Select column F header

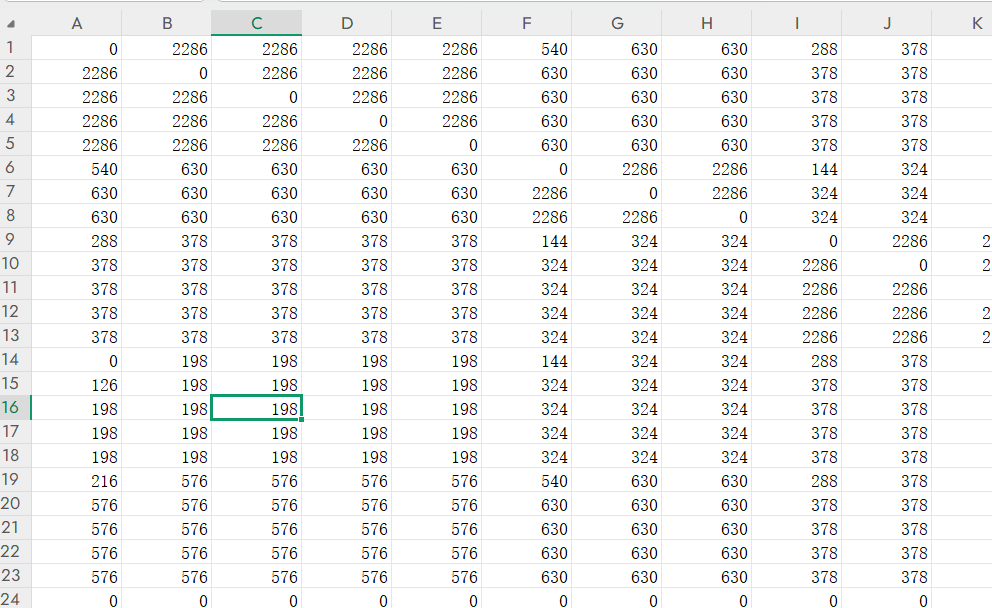(526, 24)
